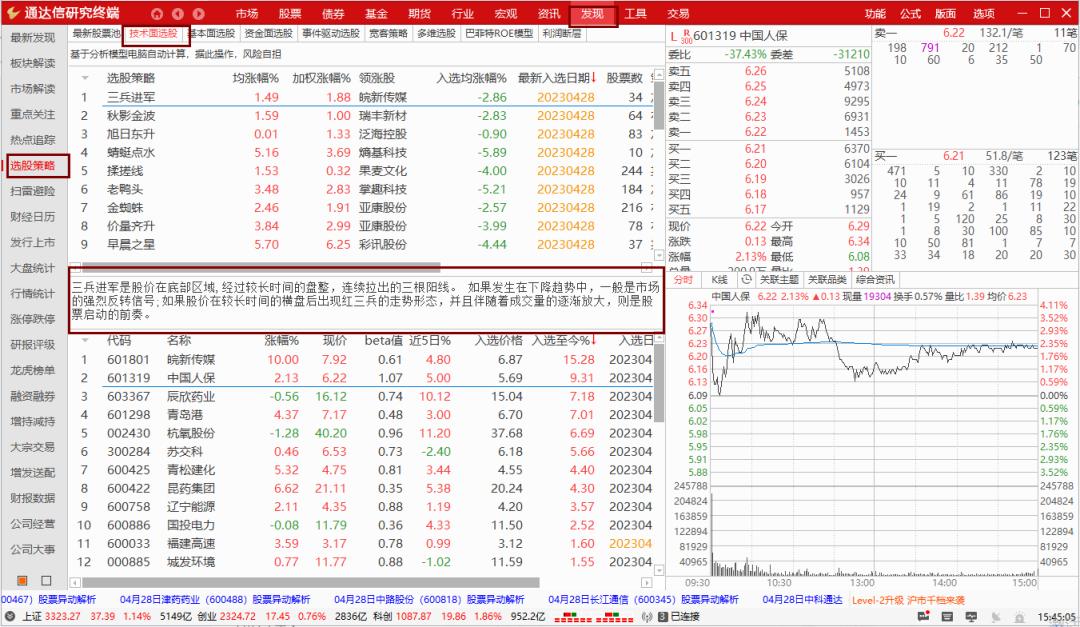Click the alarm bell icon in status bar
Screen dimensions: 1080x627
click(x=1019, y=617)
